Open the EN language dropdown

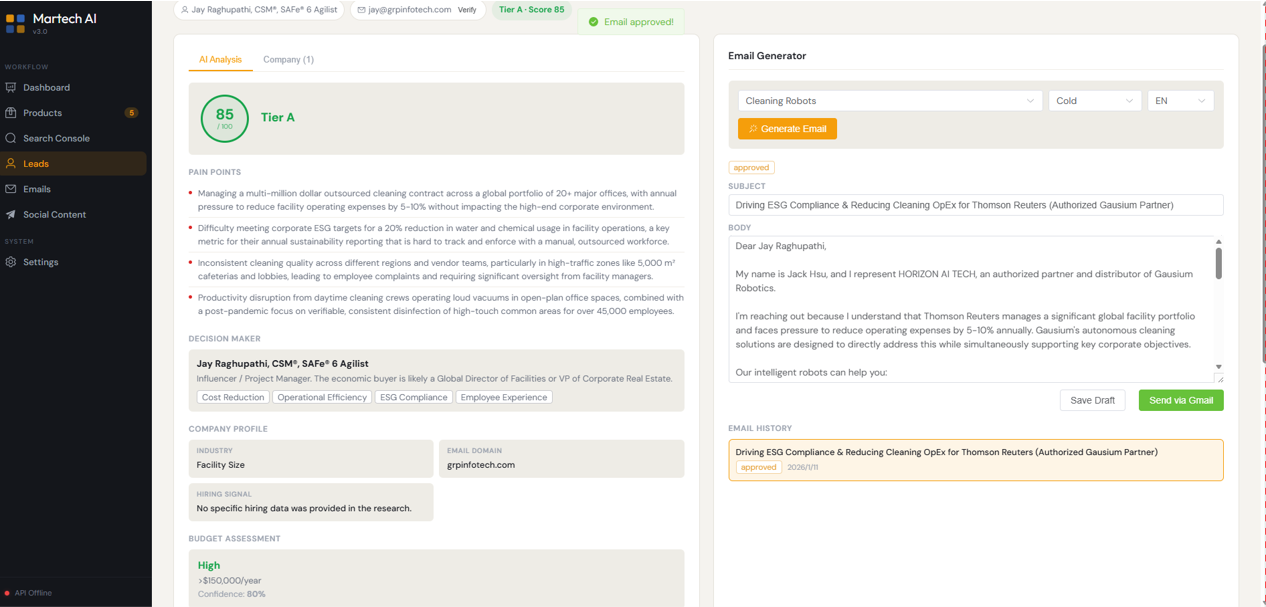[1180, 101]
